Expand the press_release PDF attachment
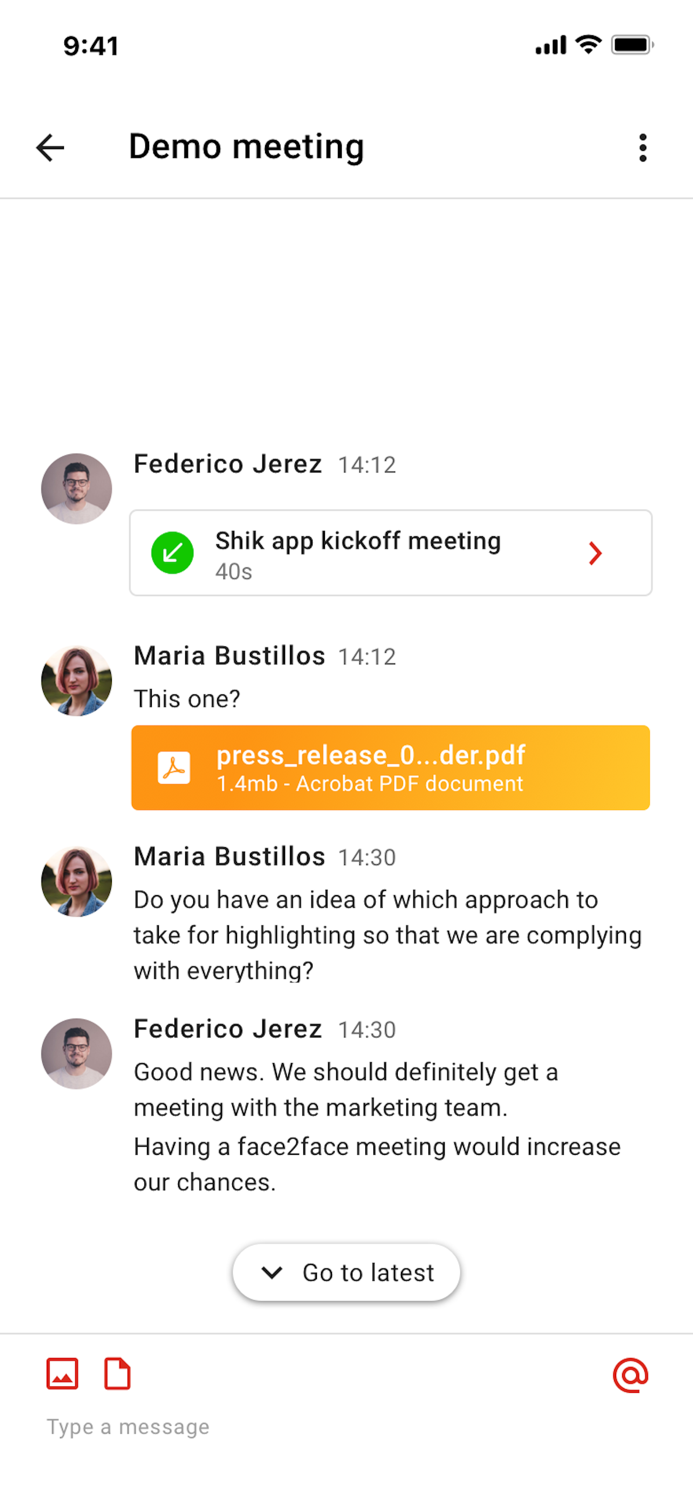 pos(390,767)
